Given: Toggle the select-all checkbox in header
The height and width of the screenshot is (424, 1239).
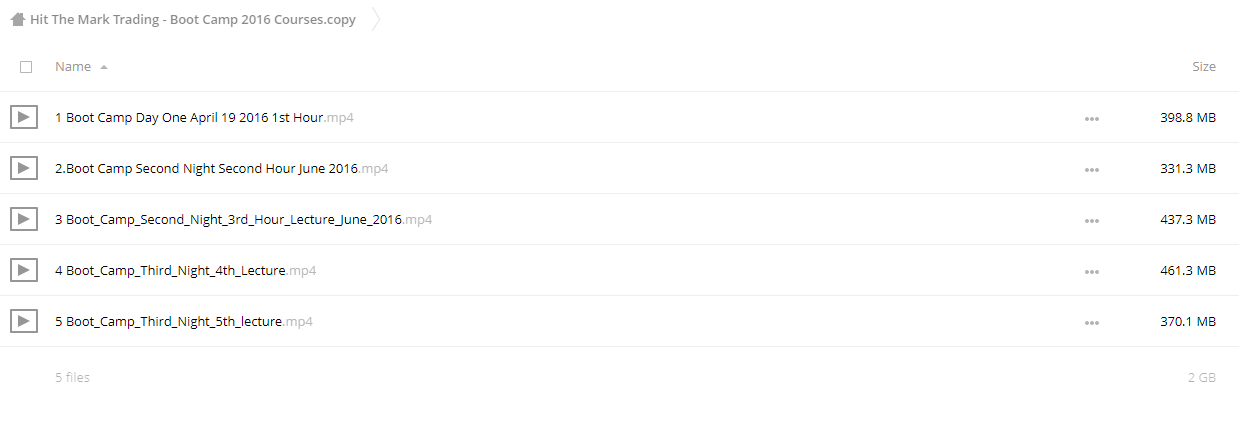Looking at the screenshot, I should pyautogui.click(x=26, y=67).
